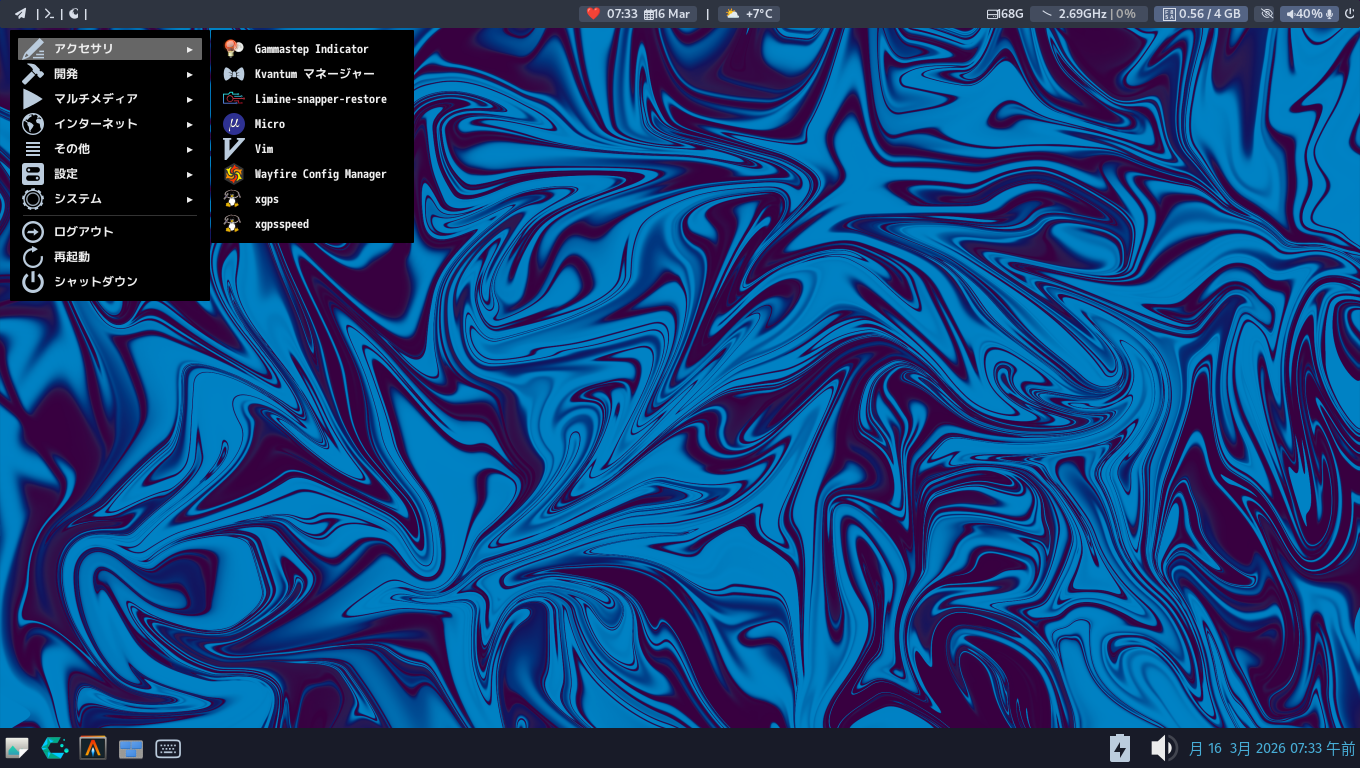Click the blue windows icon in bottom panel

(131, 748)
